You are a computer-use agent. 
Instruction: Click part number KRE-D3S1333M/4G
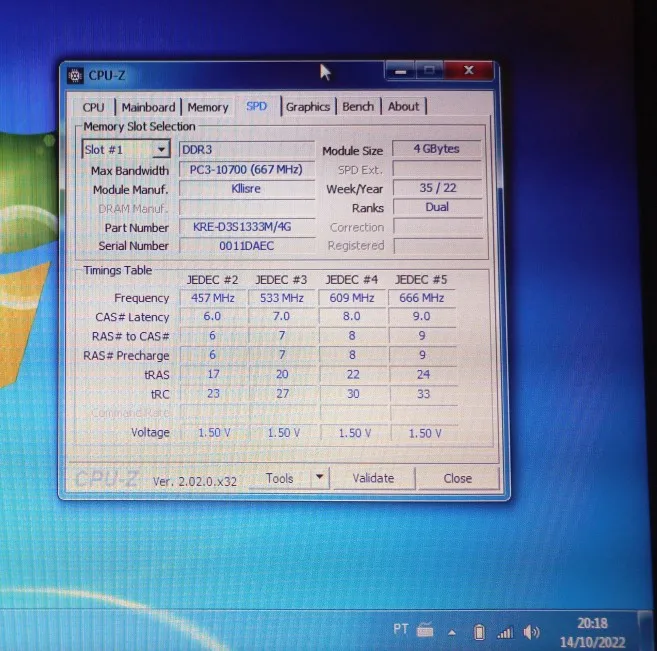(x=246, y=227)
